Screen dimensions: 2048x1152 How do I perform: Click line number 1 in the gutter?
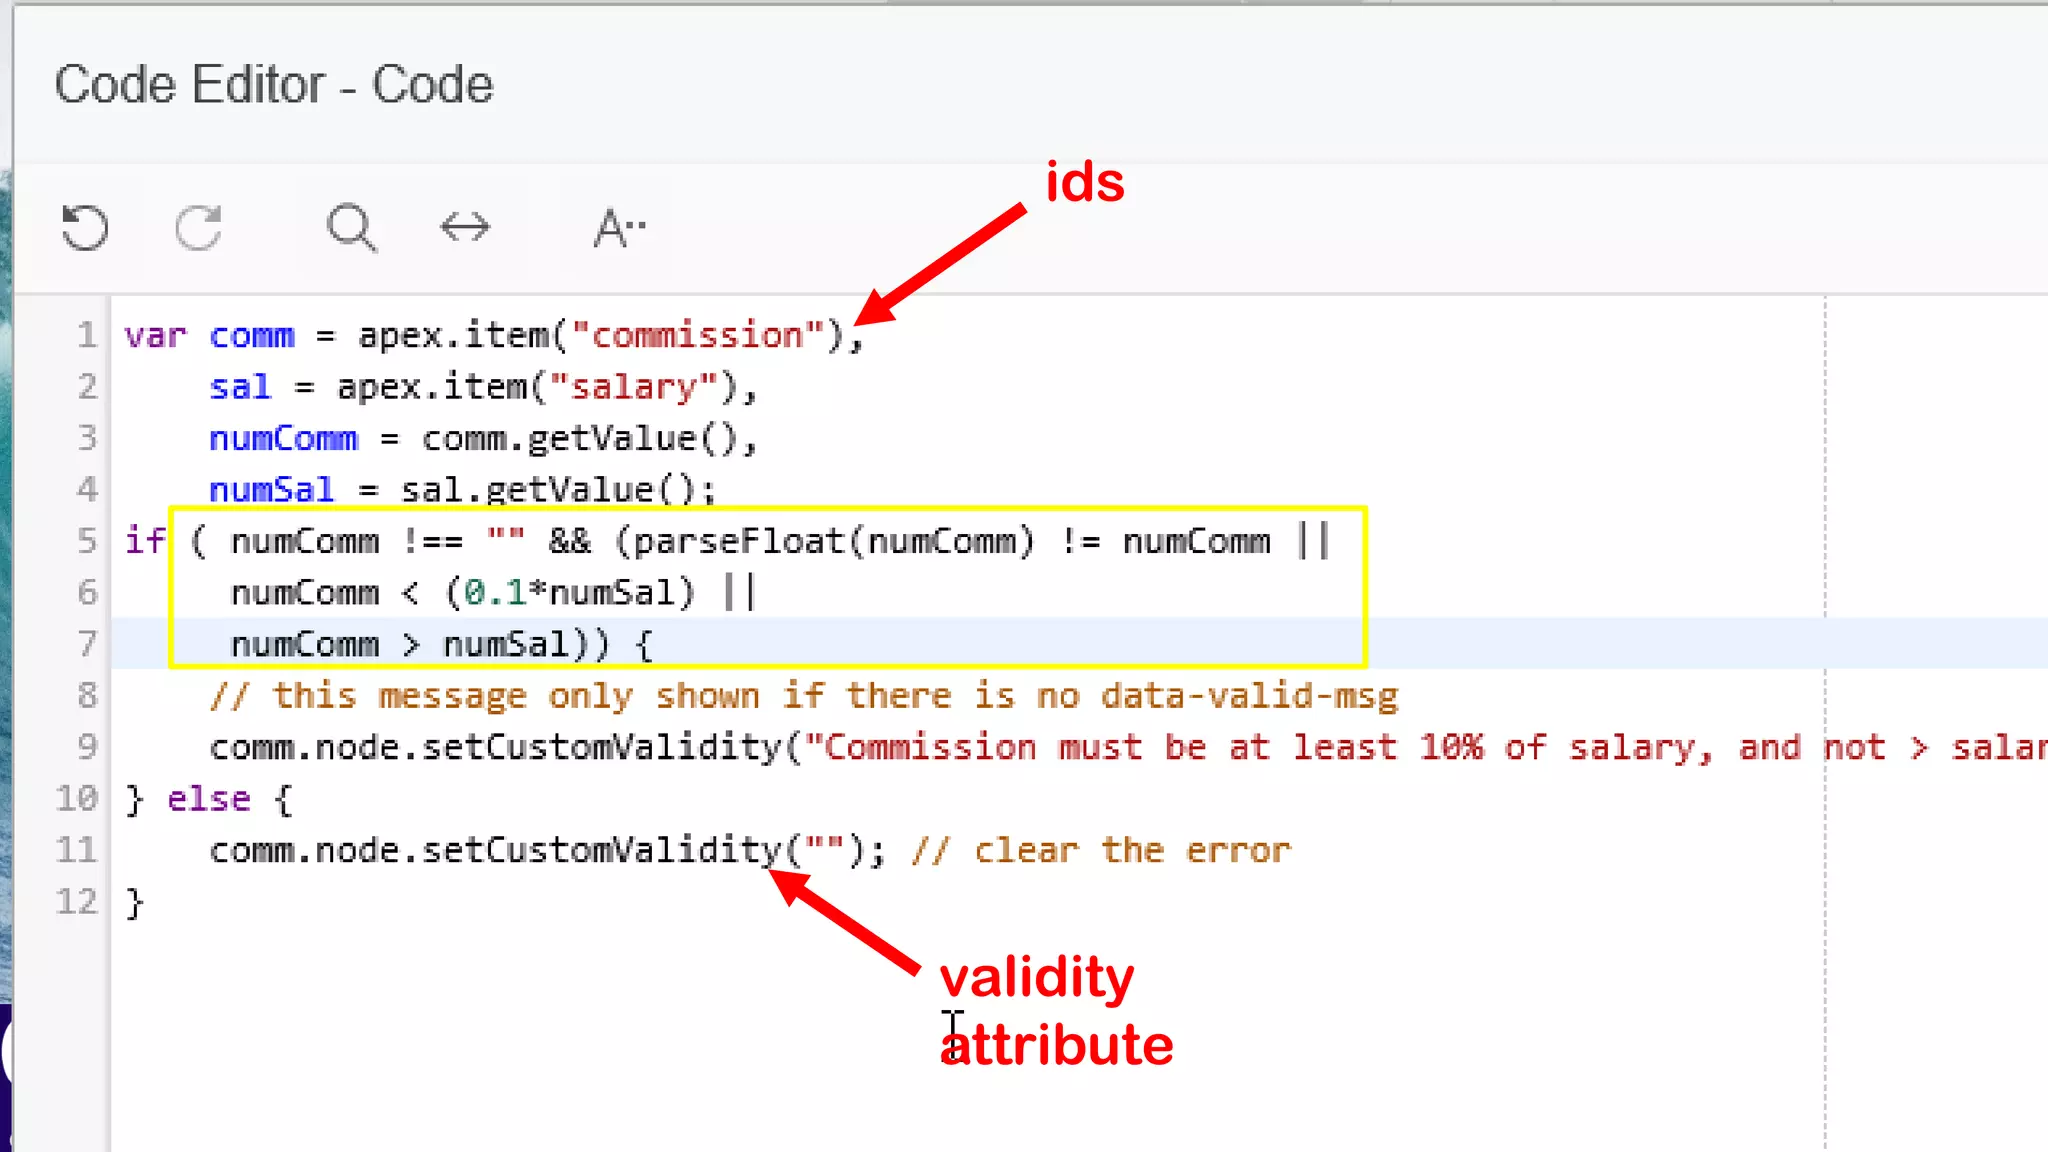coord(87,335)
